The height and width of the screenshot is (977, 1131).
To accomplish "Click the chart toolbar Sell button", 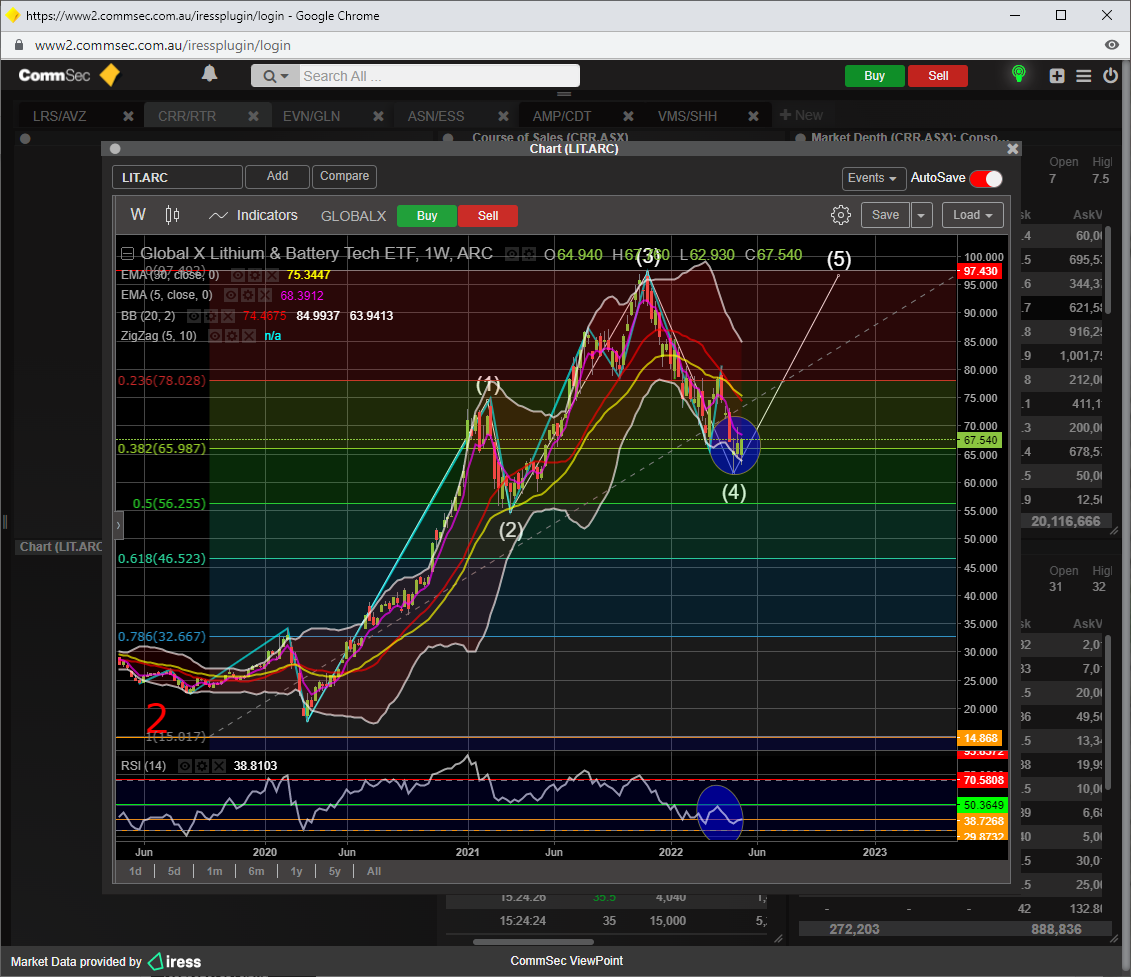I will pos(488,216).
